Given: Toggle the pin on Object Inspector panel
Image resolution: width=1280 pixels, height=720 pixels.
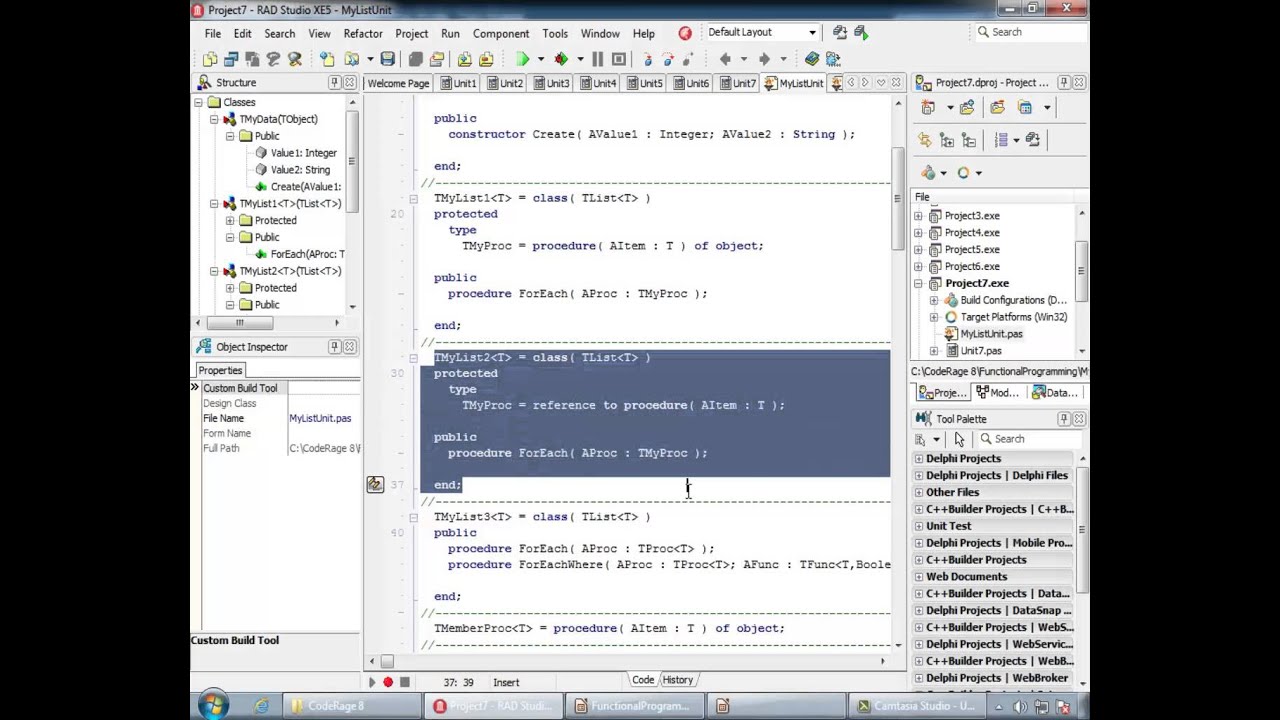Looking at the screenshot, I should [x=334, y=347].
